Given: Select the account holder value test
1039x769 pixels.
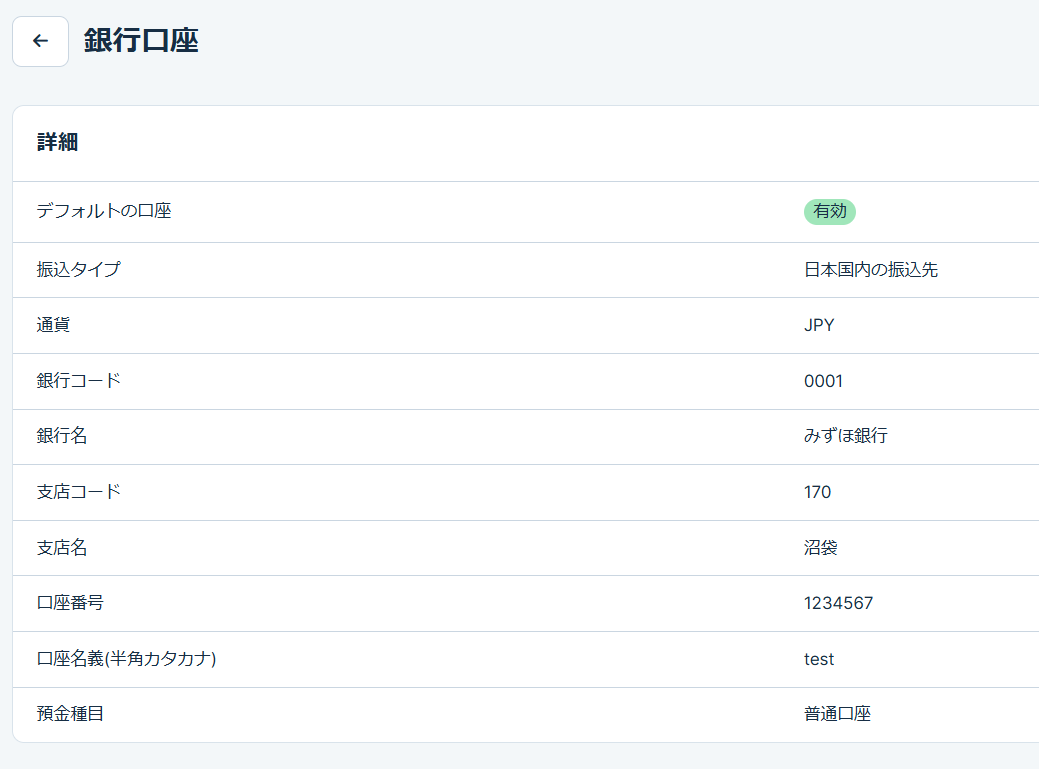Looking at the screenshot, I should pos(818,659).
